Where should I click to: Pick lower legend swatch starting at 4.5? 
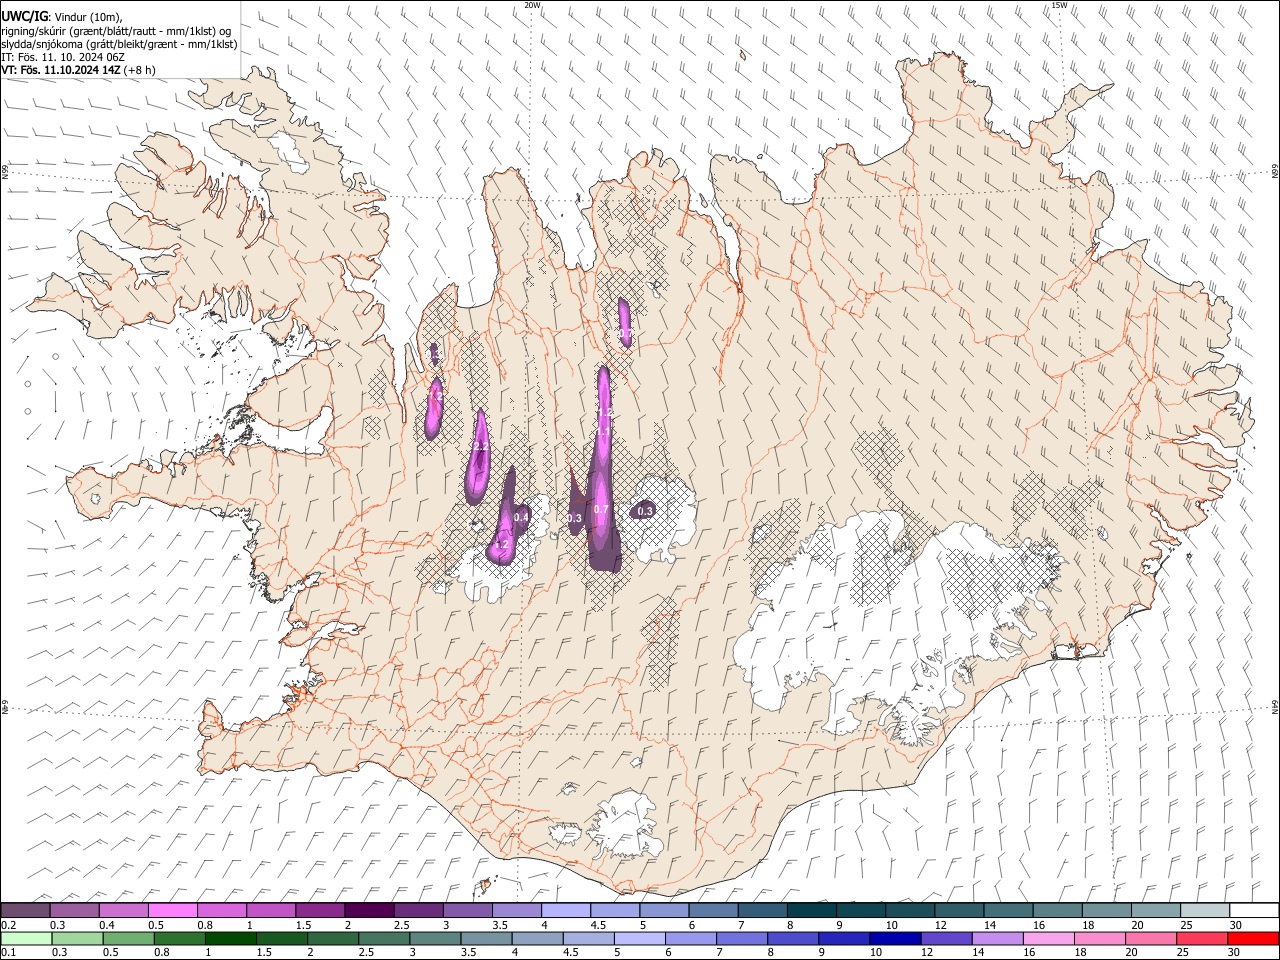[587, 939]
